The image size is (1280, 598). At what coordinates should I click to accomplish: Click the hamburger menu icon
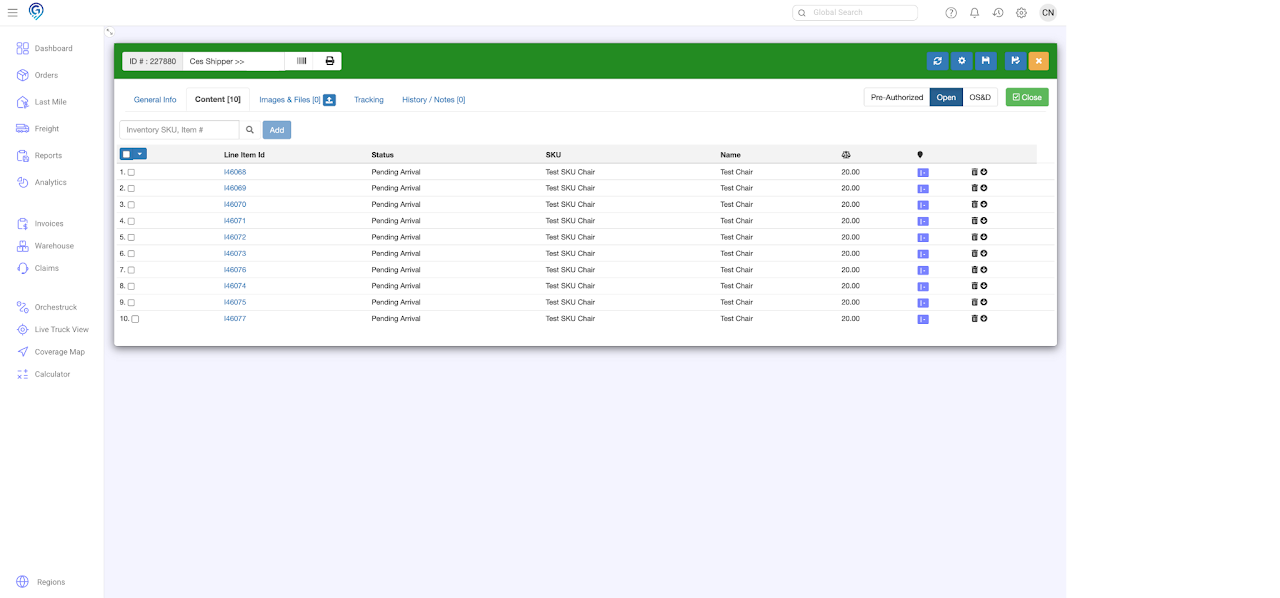tap(12, 13)
